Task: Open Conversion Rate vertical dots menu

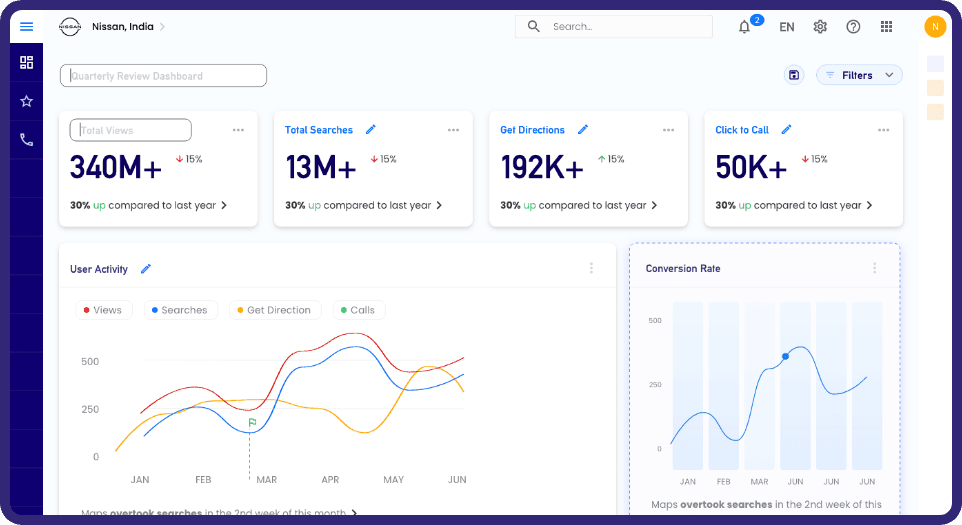Action: 875,268
